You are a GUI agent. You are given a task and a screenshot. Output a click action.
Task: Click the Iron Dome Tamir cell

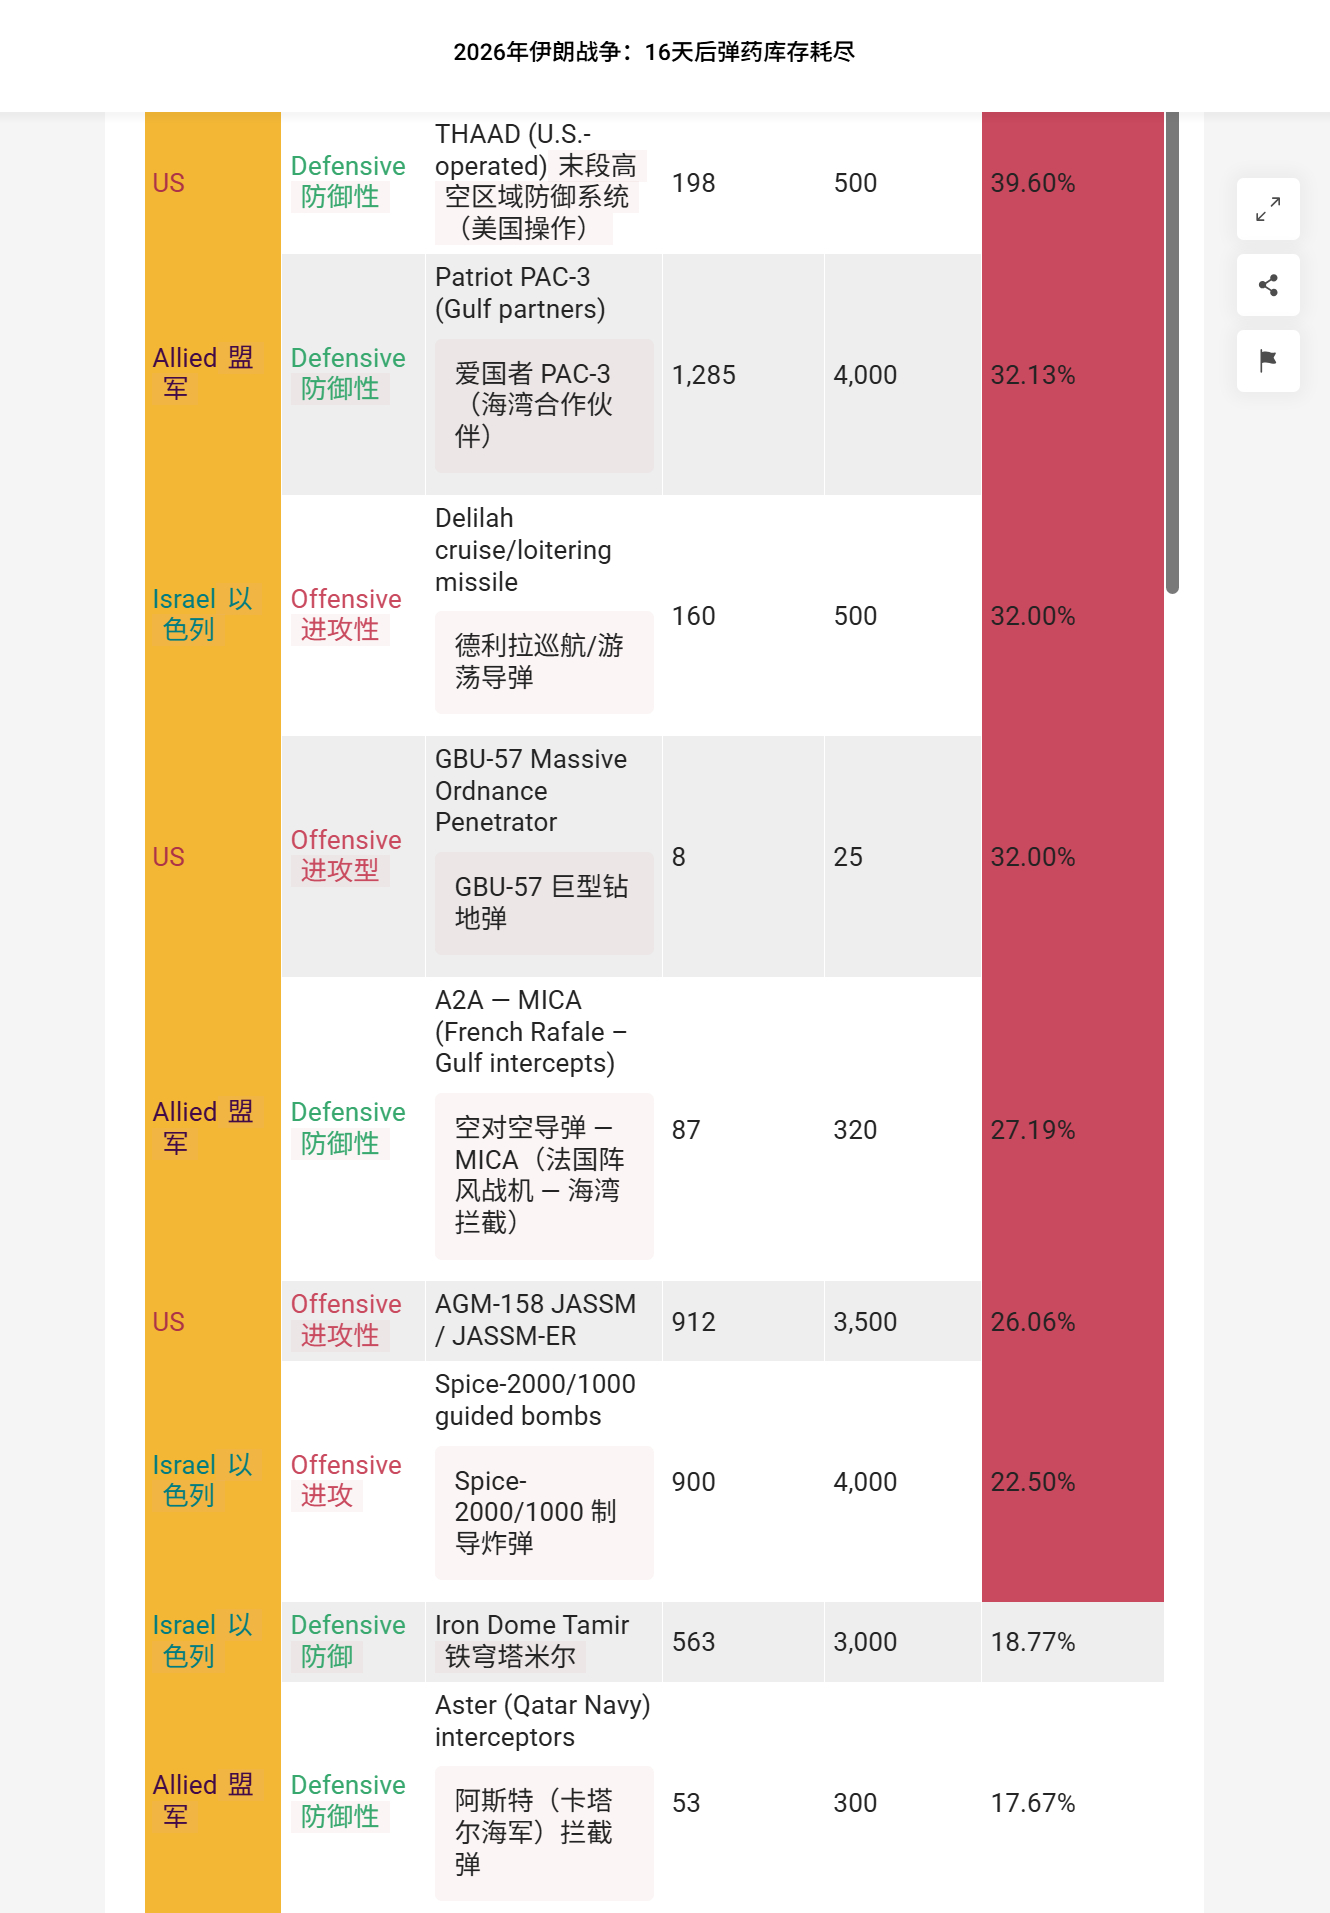544,1641
